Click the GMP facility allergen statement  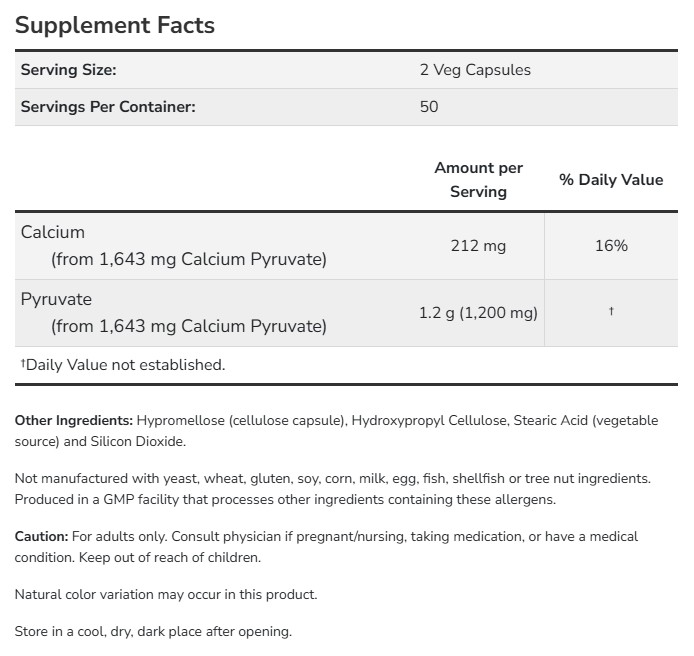point(285,499)
